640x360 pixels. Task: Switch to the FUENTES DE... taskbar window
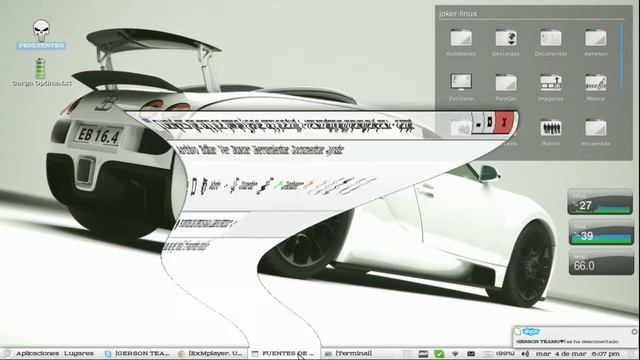(284, 353)
